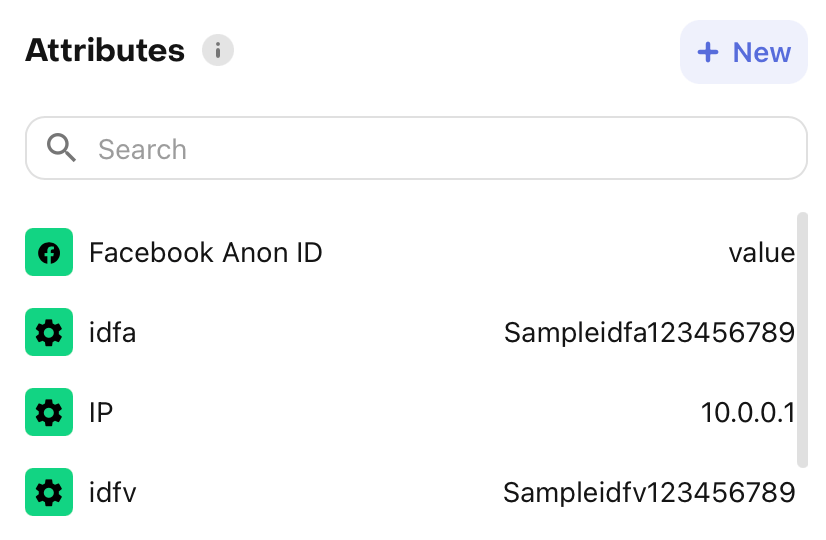Click the magnifying glass search icon
This screenshot has height=540, width=826.
pyautogui.click(x=62, y=149)
